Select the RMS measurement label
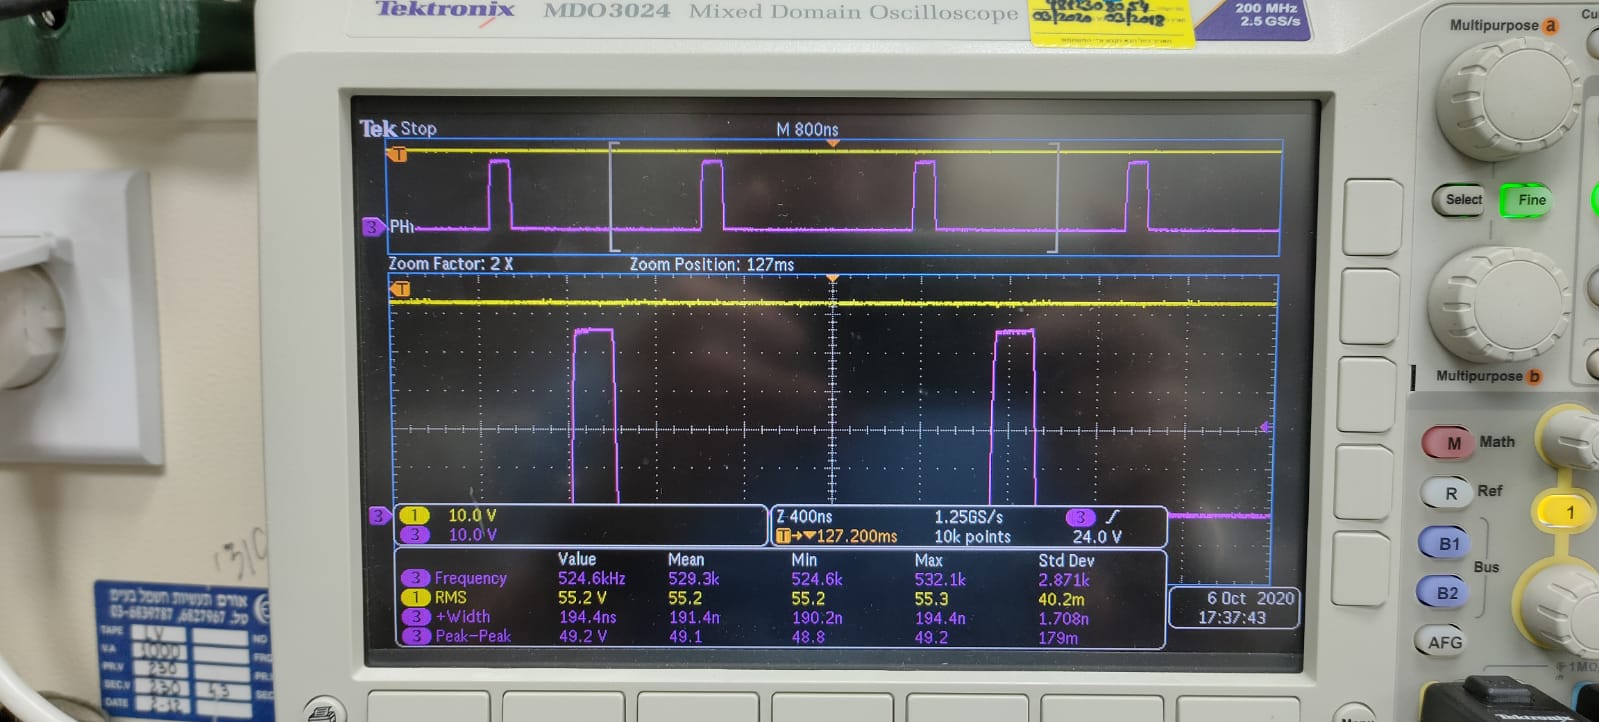 [x=450, y=598]
